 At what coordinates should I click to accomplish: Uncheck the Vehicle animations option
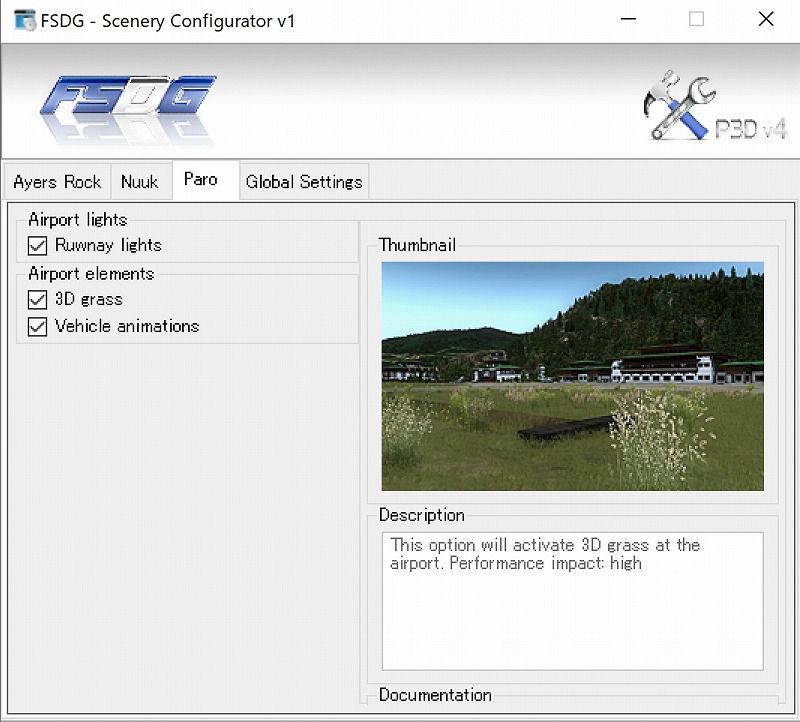[x=37, y=327]
